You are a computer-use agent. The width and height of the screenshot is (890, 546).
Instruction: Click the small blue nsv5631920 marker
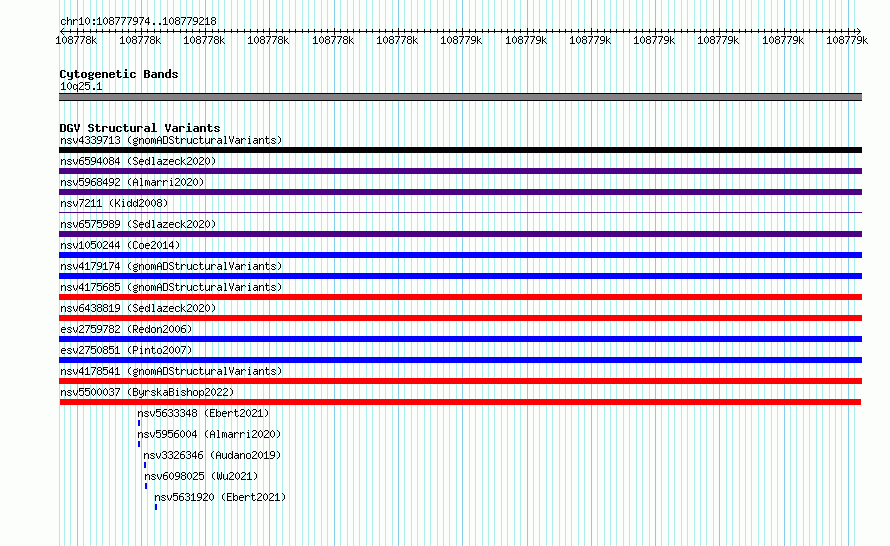(x=156, y=507)
